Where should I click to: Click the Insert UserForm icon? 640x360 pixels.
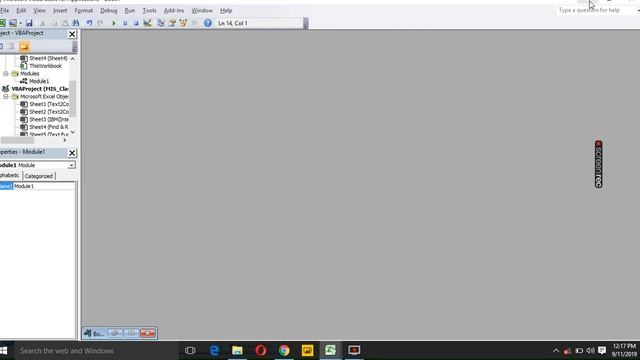click(x=13, y=23)
